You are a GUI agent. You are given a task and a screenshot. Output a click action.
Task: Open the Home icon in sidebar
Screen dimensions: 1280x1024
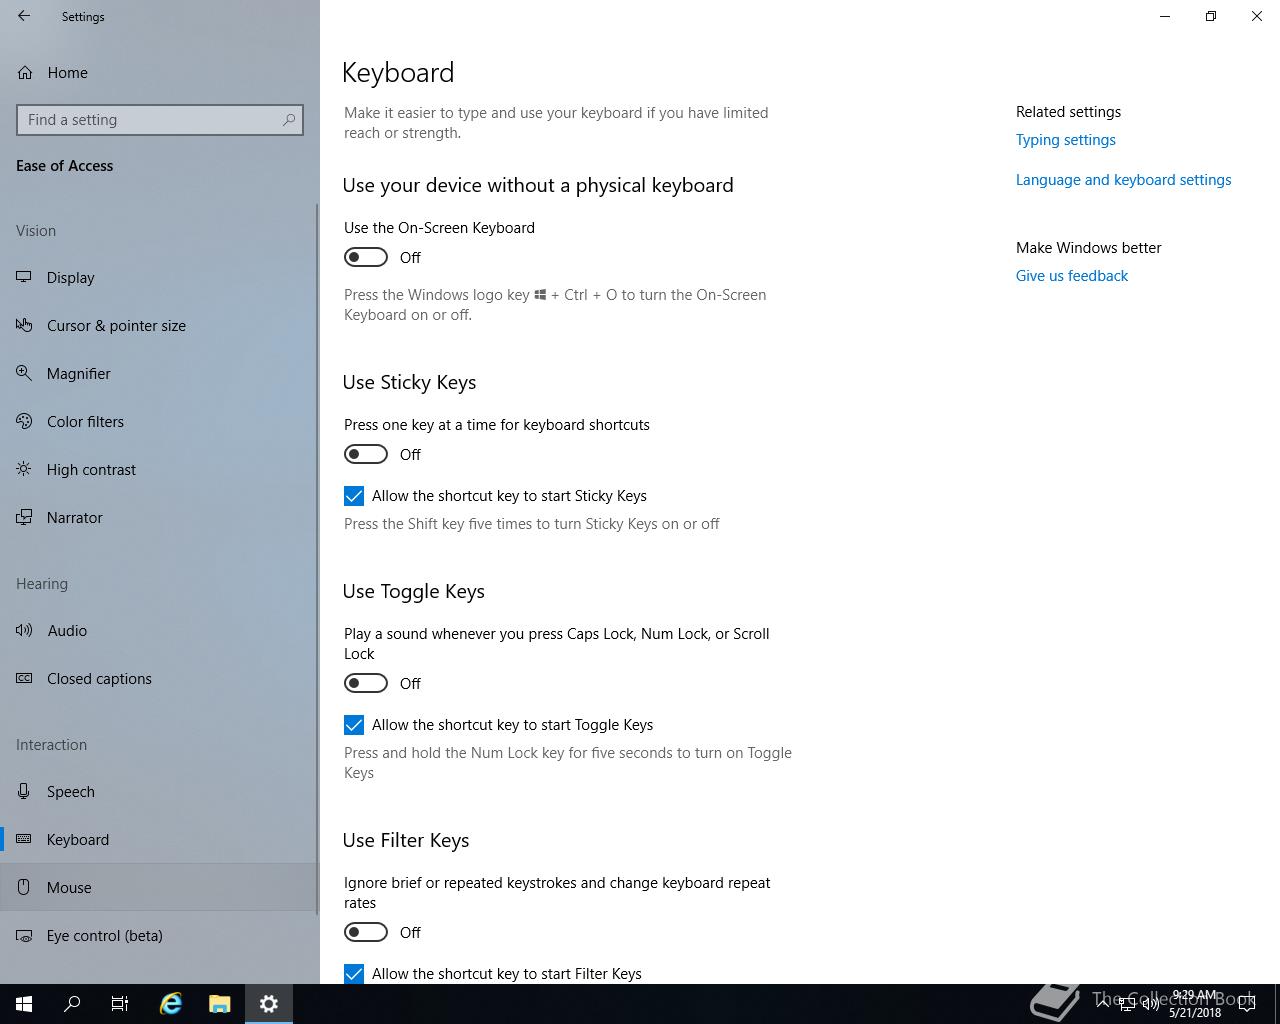(x=25, y=72)
